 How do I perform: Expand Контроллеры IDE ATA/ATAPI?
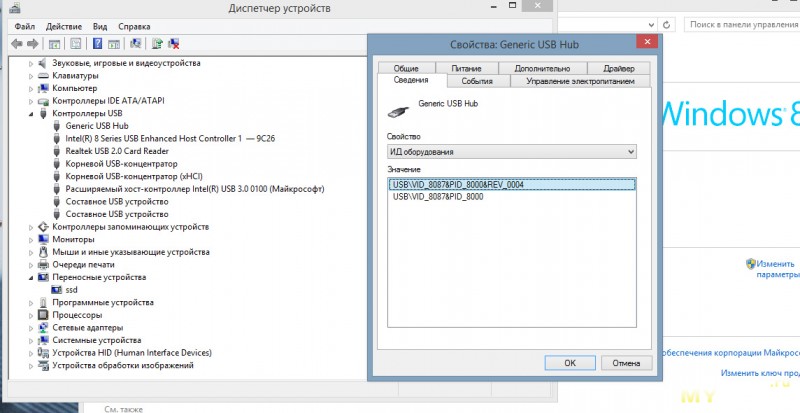tap(31, 101)
